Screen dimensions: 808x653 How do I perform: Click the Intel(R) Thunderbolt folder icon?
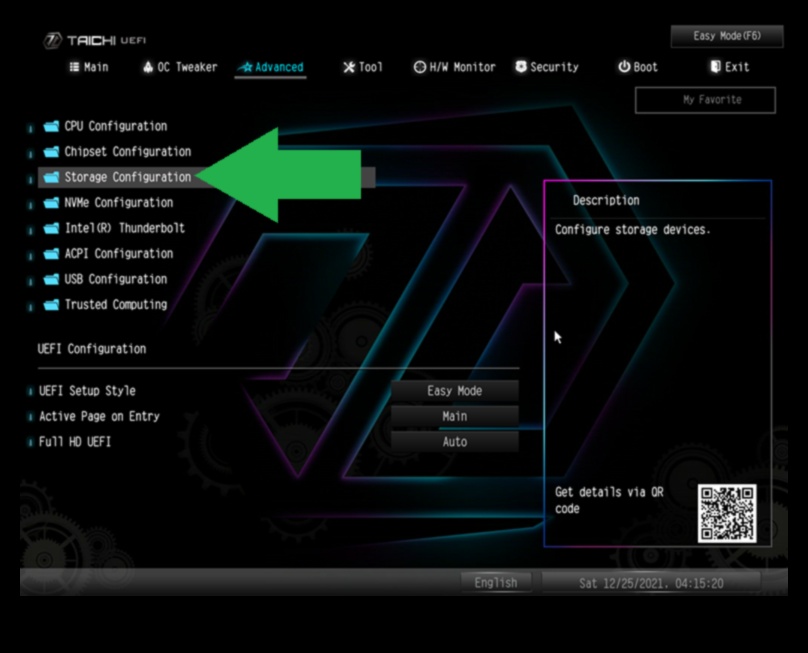click(x=51, y=228)
